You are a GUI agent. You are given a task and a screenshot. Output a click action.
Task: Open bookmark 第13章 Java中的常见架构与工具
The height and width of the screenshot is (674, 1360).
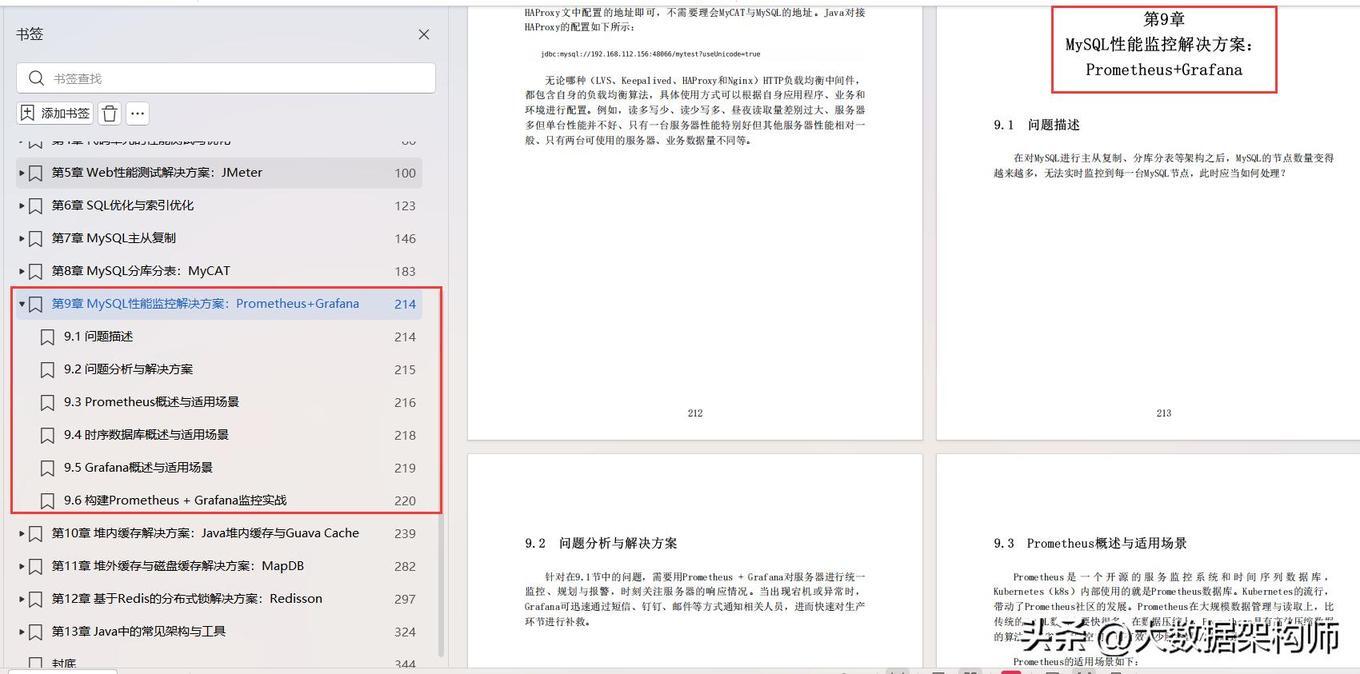click(x=139, y=632)
